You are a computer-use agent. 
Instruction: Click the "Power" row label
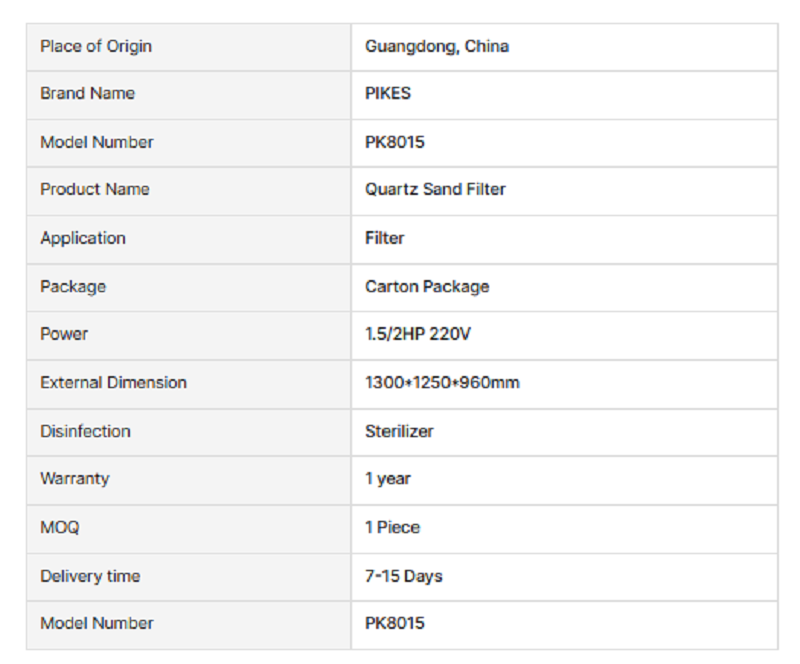[x=64, y=334]
